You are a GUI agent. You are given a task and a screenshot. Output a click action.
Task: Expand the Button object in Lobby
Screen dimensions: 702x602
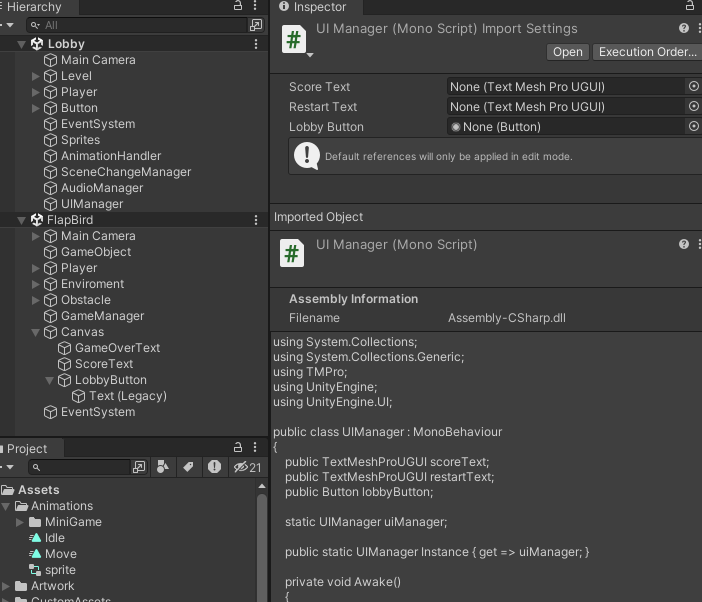36,108
